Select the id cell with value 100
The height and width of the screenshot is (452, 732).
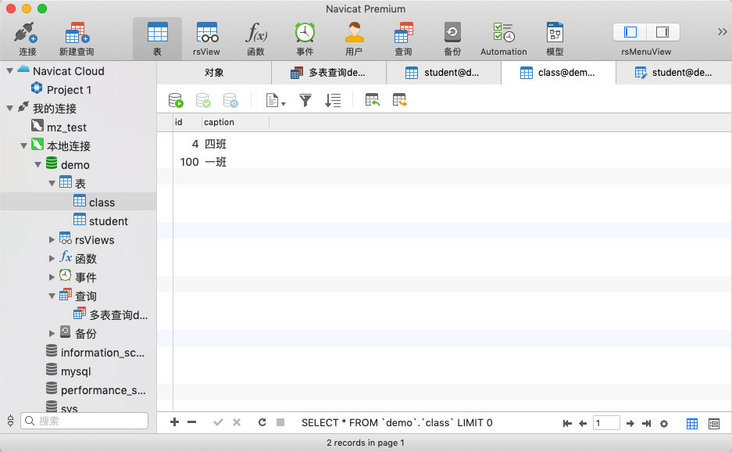coord(187,162)
